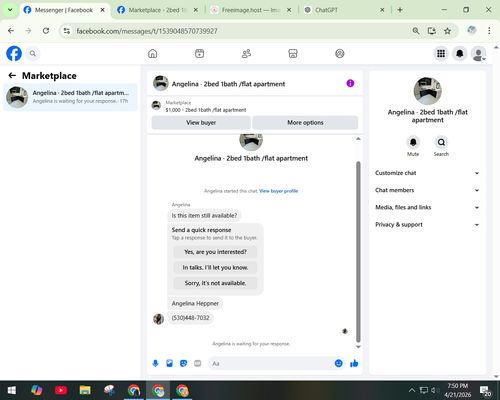Image resolution: width=500 pixels, height=400 pixels.
Task: Open the install app icon in address bar
Action: (432, 31)
